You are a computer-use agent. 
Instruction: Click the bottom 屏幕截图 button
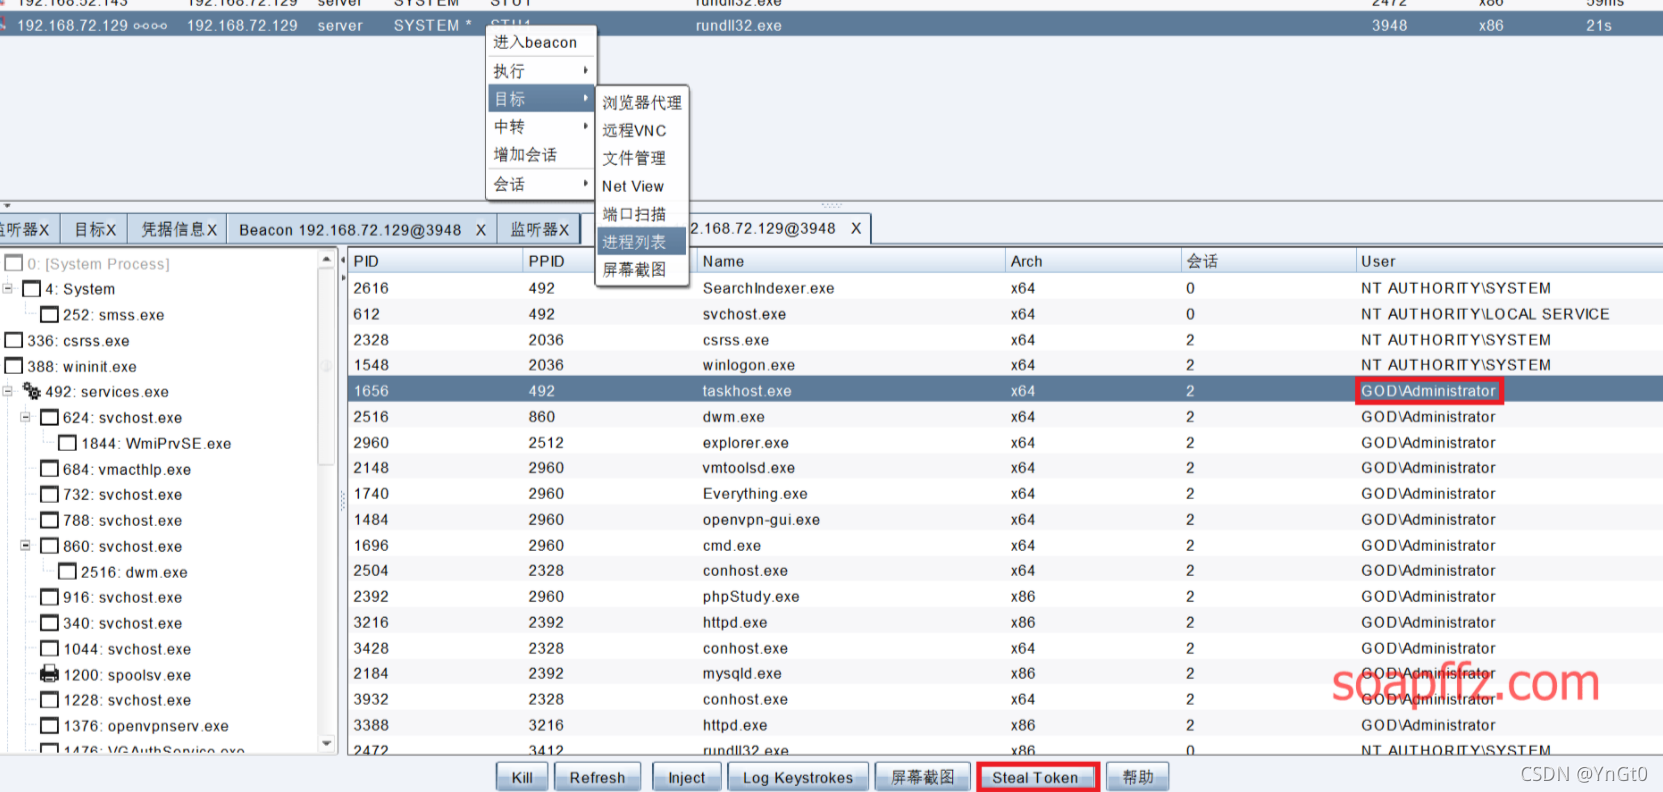(922, 777)
